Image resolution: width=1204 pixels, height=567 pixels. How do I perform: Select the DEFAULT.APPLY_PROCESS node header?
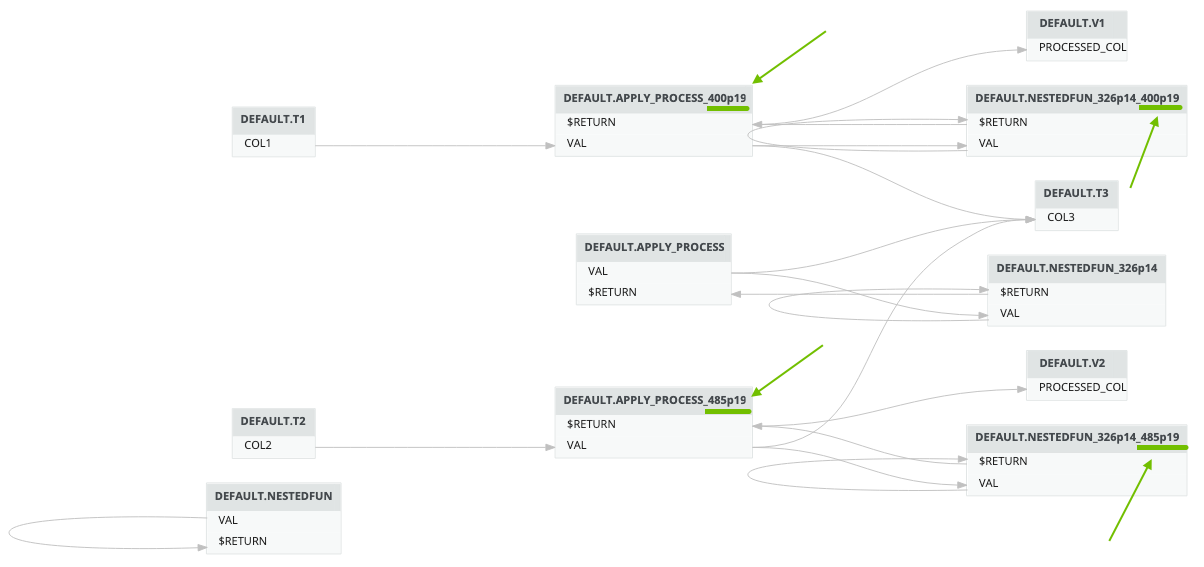click(x=654, y=247)
